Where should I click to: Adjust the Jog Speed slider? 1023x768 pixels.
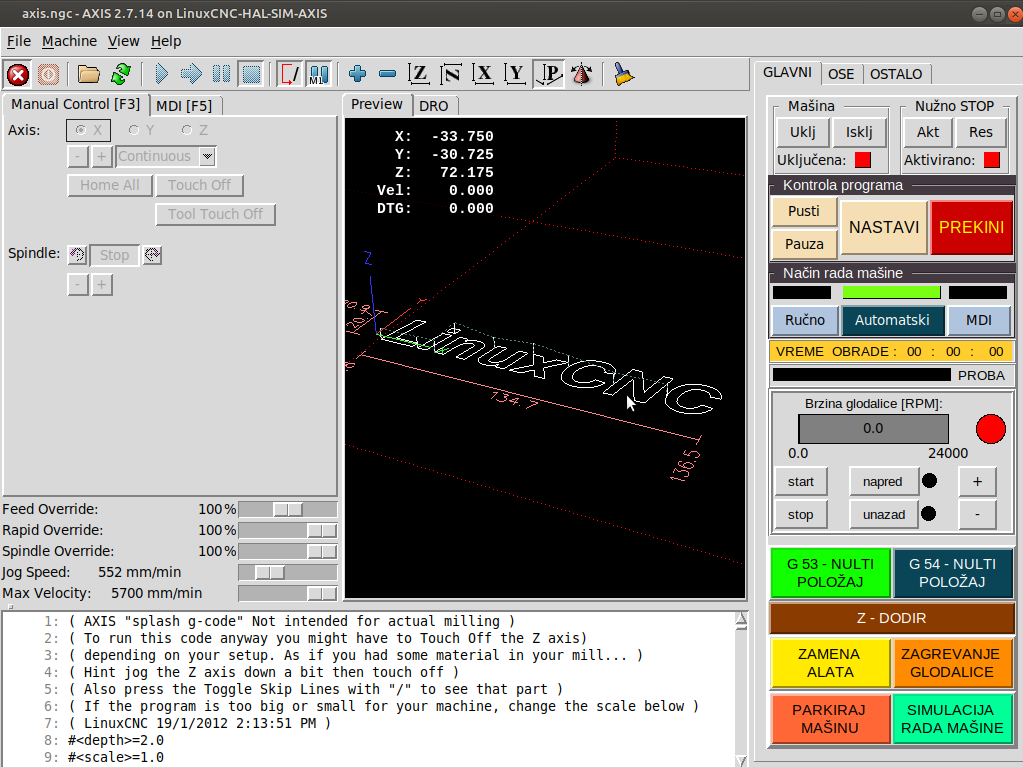(288, 572)
